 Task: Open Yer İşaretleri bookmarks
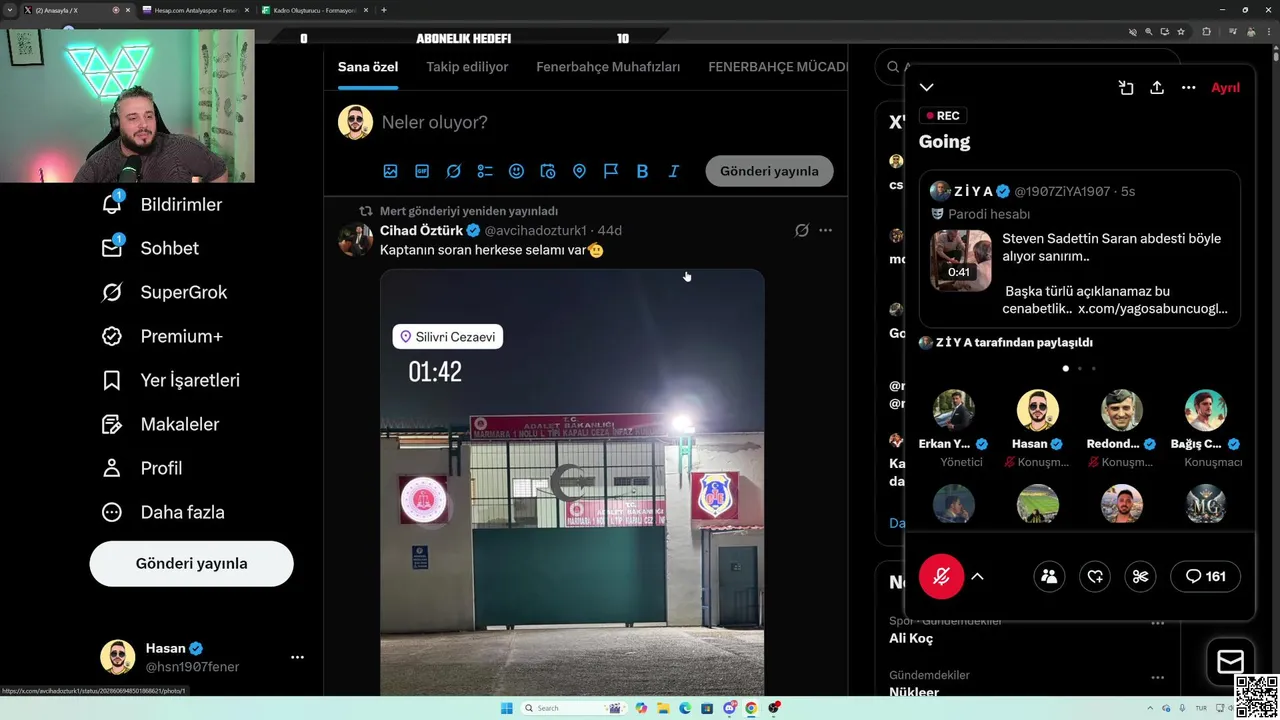171,380
